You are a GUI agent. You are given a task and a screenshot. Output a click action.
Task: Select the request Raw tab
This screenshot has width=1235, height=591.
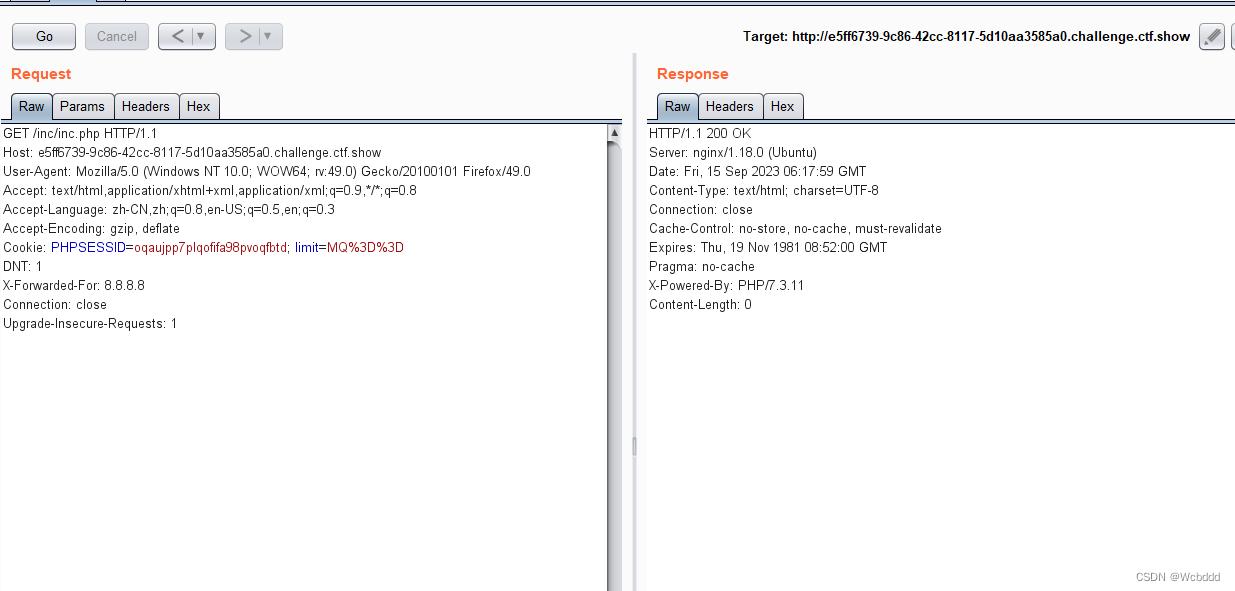(32, 106)
